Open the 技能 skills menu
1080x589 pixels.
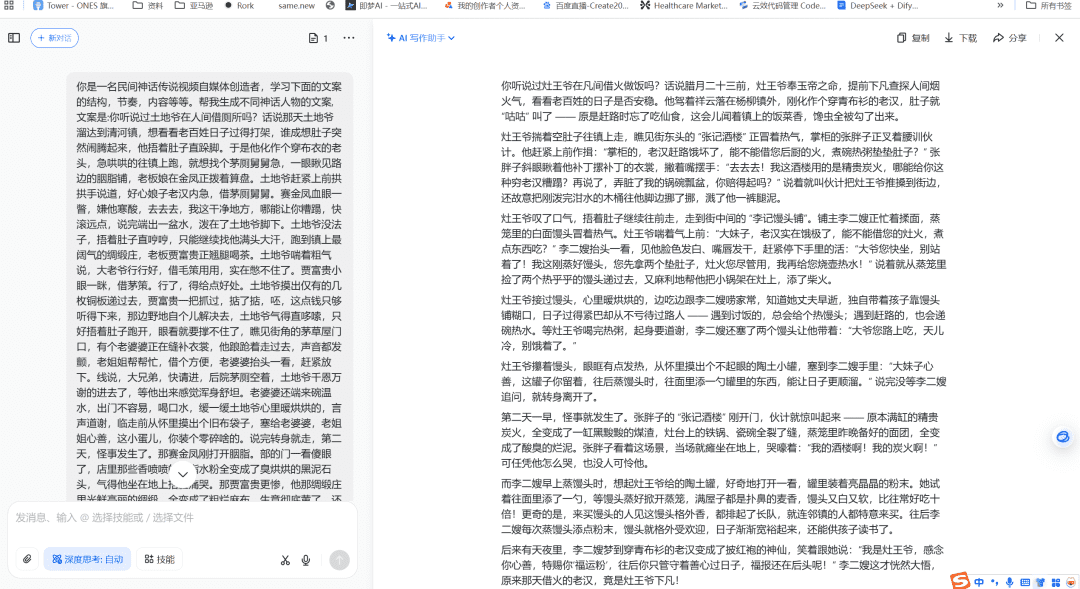coord(159,559)
